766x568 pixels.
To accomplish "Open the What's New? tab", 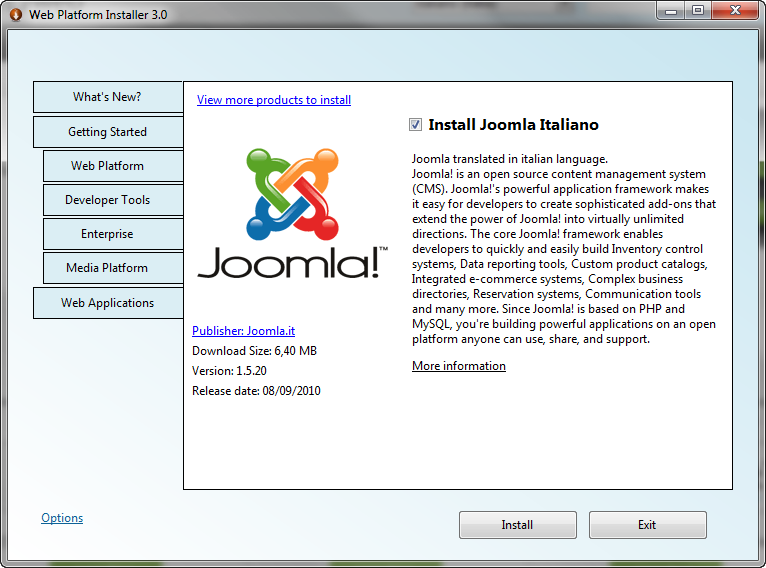I will [x=108, y=97].
